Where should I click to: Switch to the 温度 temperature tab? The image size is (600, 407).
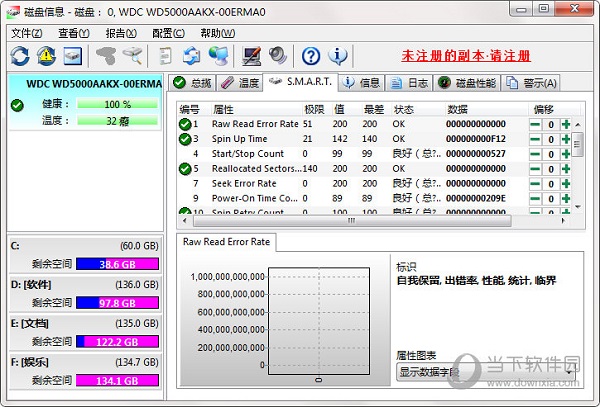click(240, 83)
